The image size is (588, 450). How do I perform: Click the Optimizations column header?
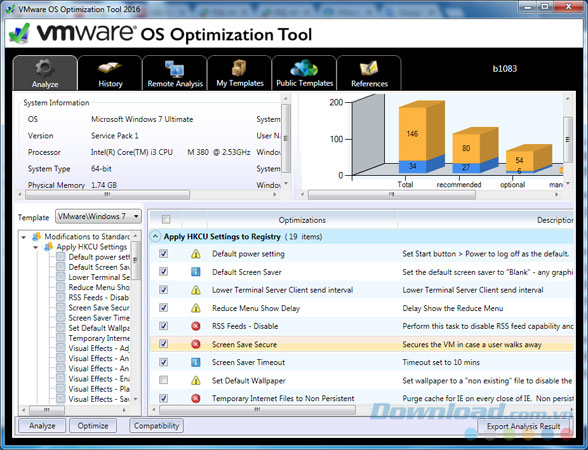pyautogui.click(x=302, y=220)
